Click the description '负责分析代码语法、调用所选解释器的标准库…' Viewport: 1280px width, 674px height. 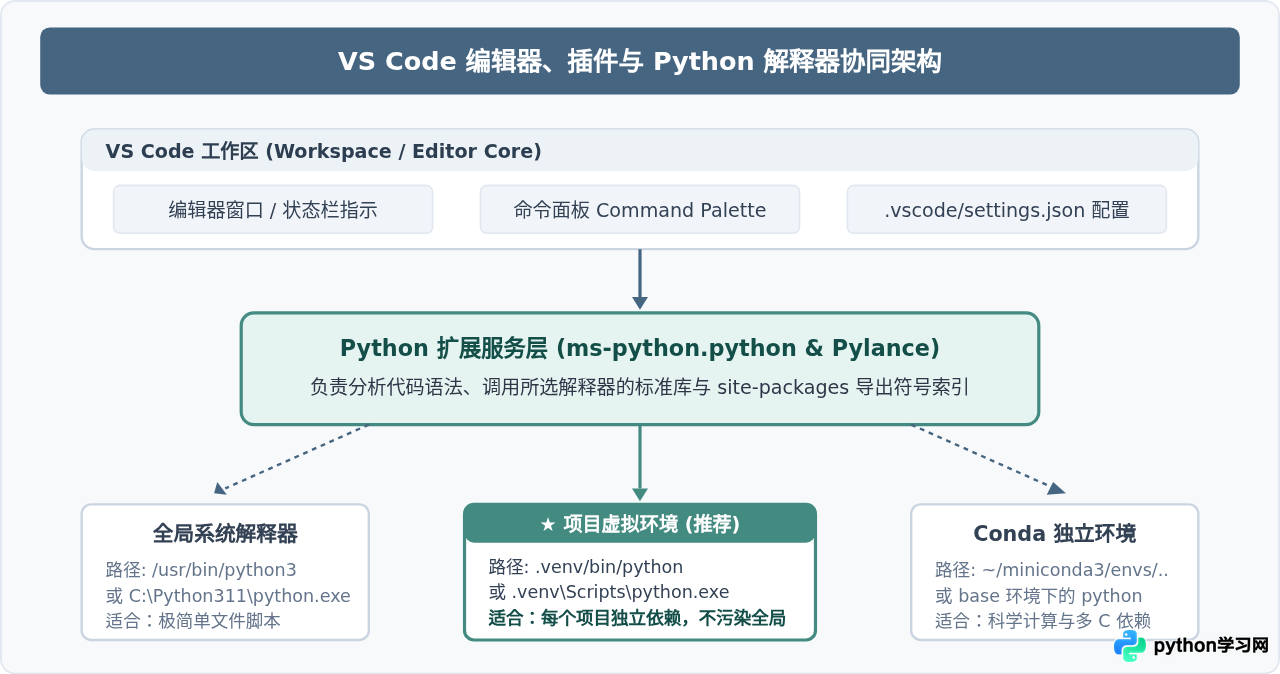pyautogui.click(x=640, y=387)
